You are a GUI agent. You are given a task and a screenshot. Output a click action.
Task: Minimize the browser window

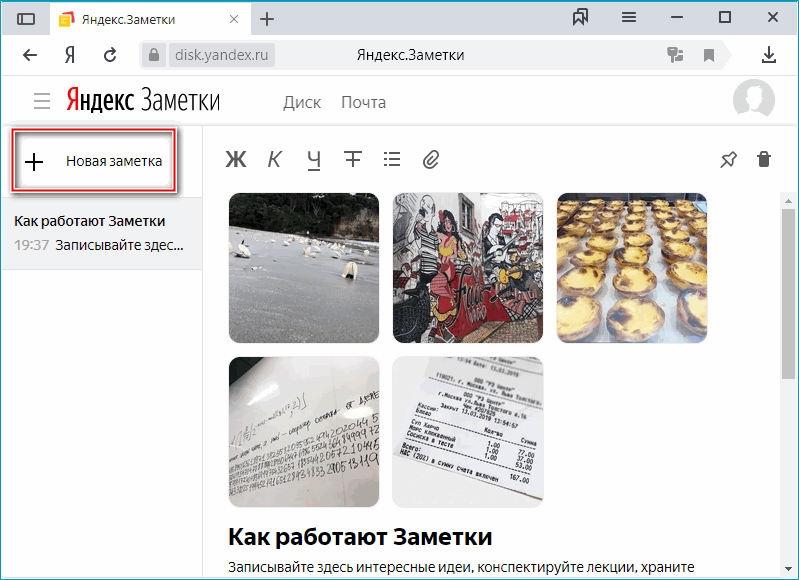(x=677, y=18)
